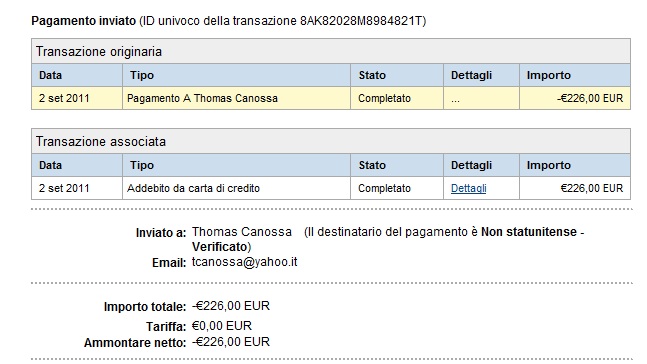The image size is (647, 364).
Task: Click the email address tcanossa@yahoo.it
Action: pyautogui.click(x=244, y=262)
